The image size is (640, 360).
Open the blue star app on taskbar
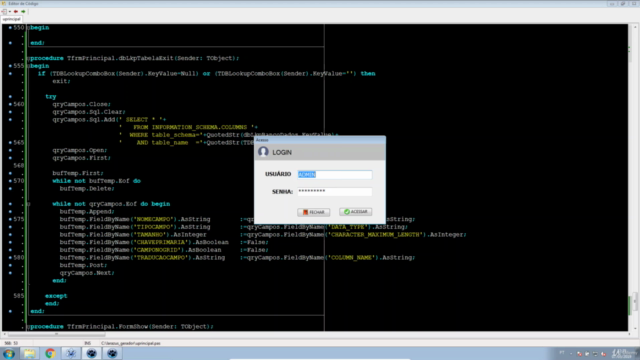click(71, 353)
